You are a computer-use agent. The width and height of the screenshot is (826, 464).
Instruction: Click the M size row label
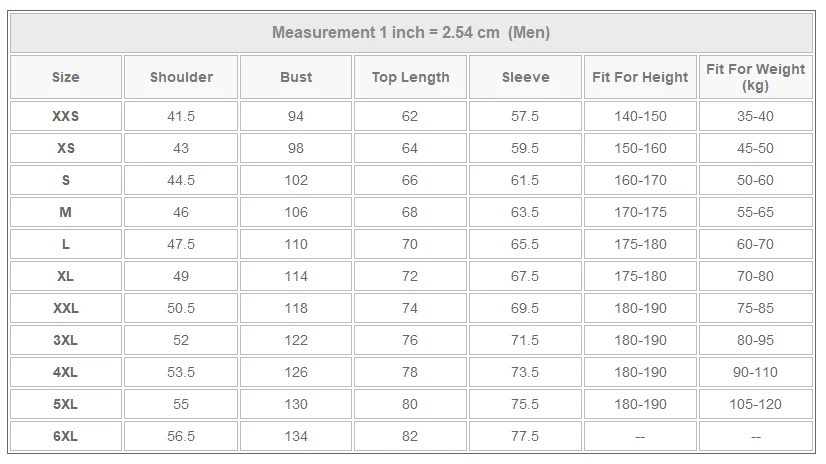click(x=66, y=212)
